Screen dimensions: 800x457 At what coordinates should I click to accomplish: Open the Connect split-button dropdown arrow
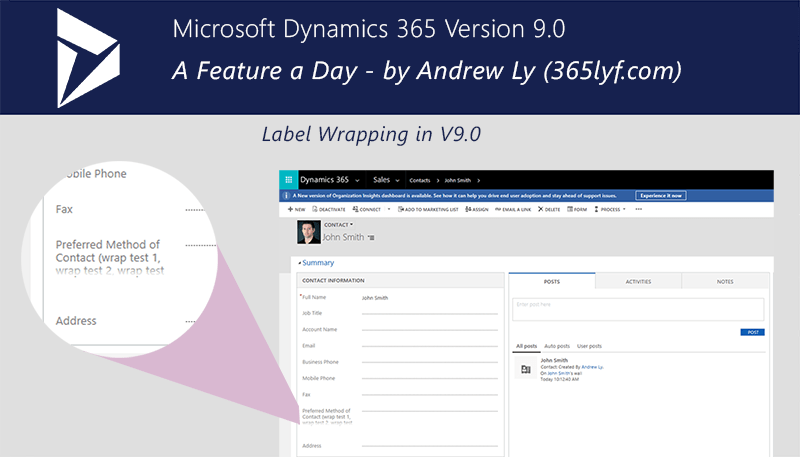(389, 209)
